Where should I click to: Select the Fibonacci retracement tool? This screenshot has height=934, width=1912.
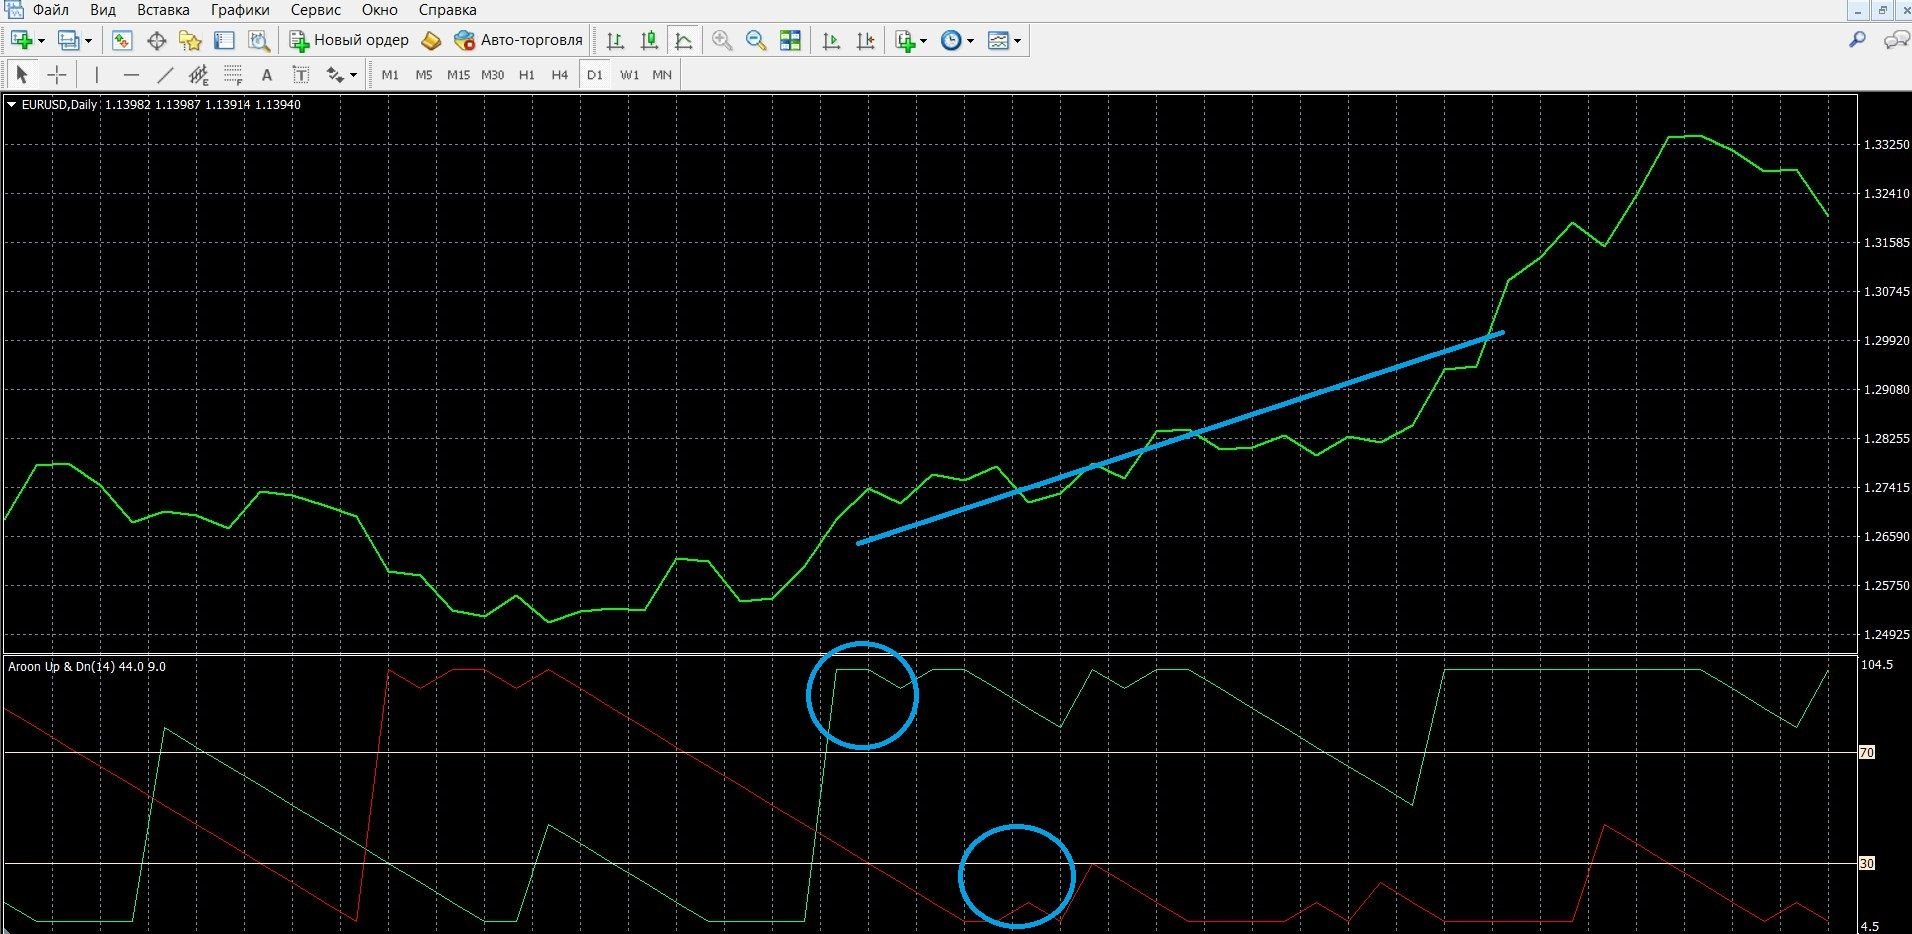233,74
